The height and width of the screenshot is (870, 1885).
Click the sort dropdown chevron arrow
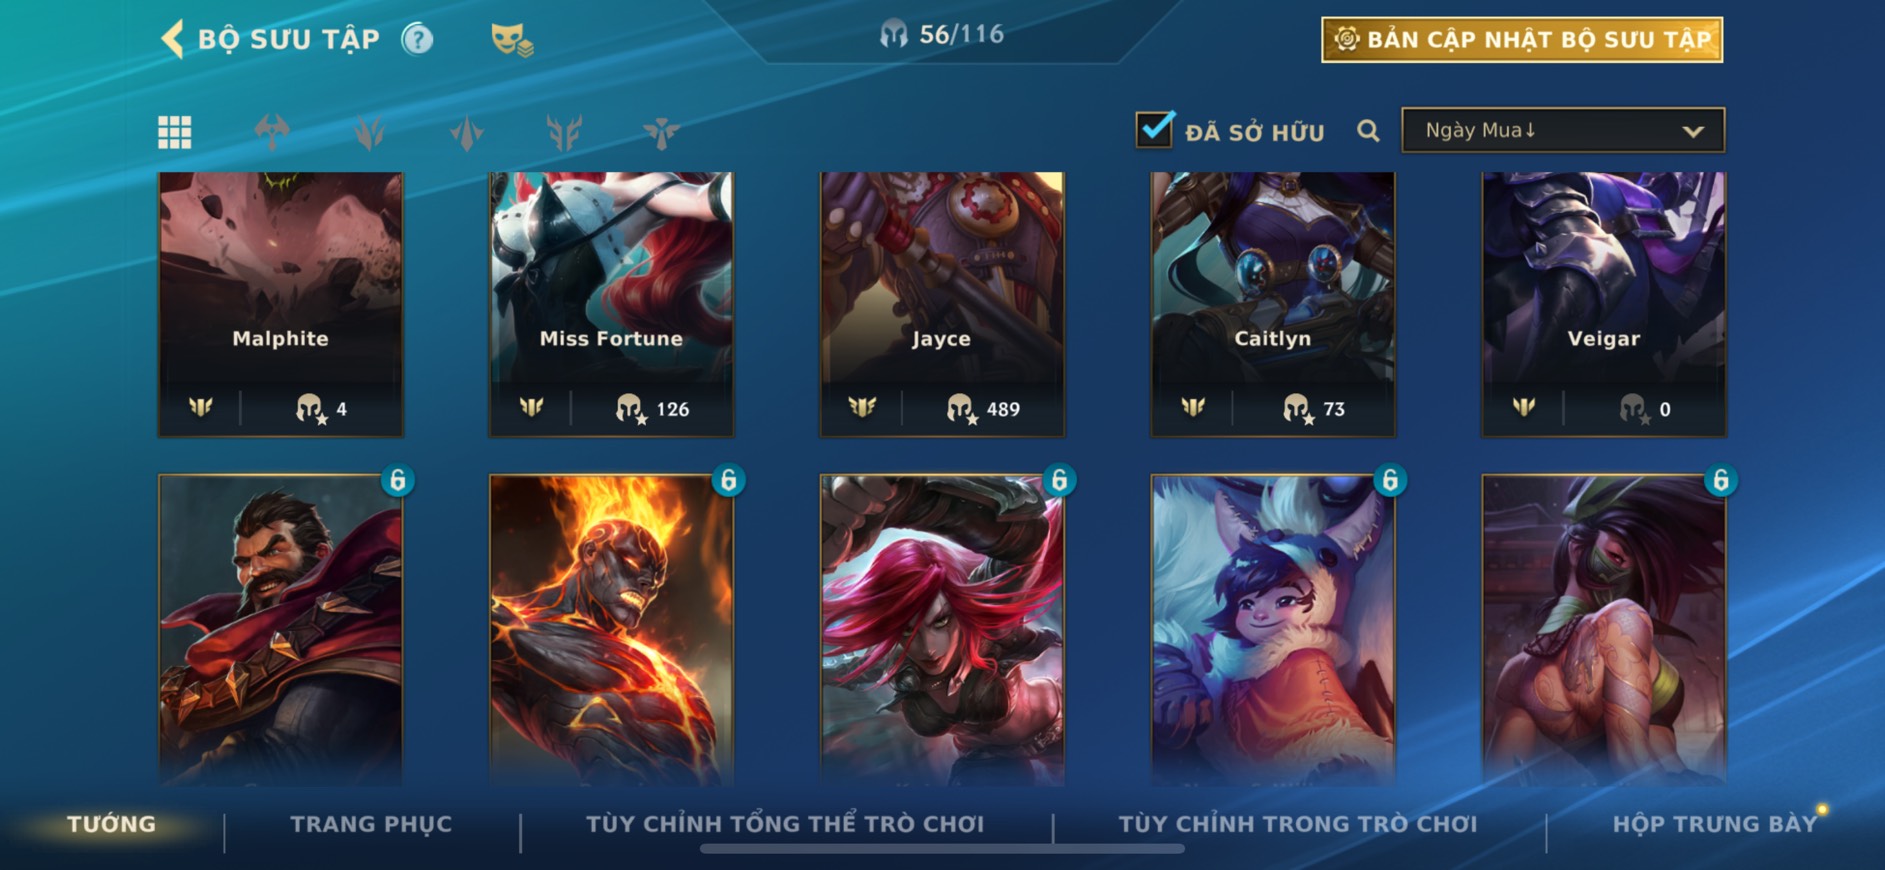click(x=1692, y=131)
